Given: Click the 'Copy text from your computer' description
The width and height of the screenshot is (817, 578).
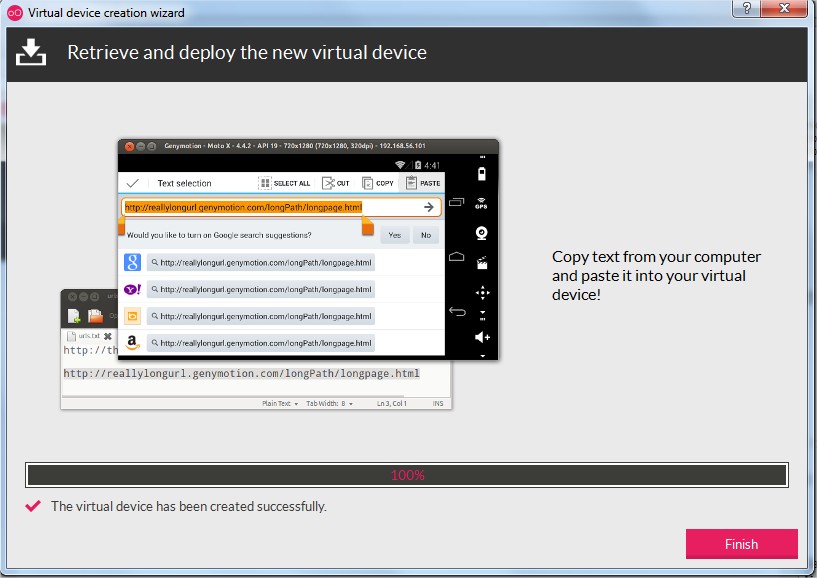Looking at the screenshot, I should (656, 276).
